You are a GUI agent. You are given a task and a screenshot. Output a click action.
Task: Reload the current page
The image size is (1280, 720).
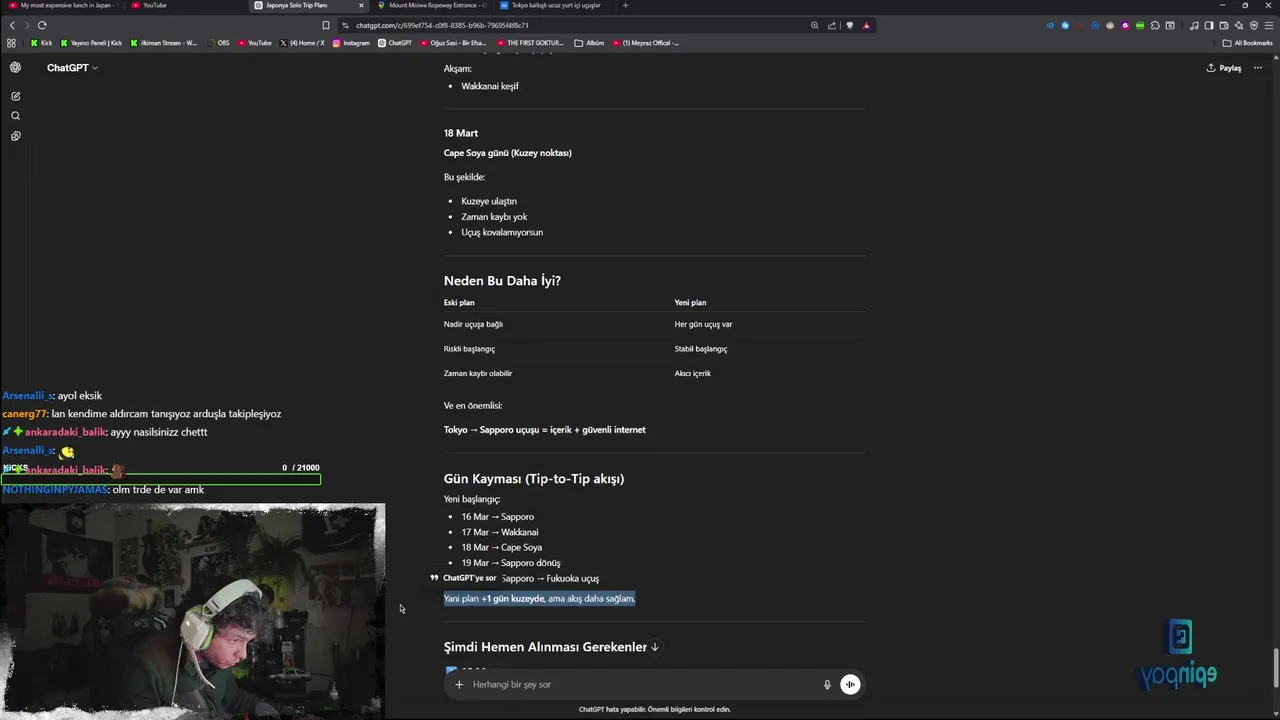[x=42, y=25]
